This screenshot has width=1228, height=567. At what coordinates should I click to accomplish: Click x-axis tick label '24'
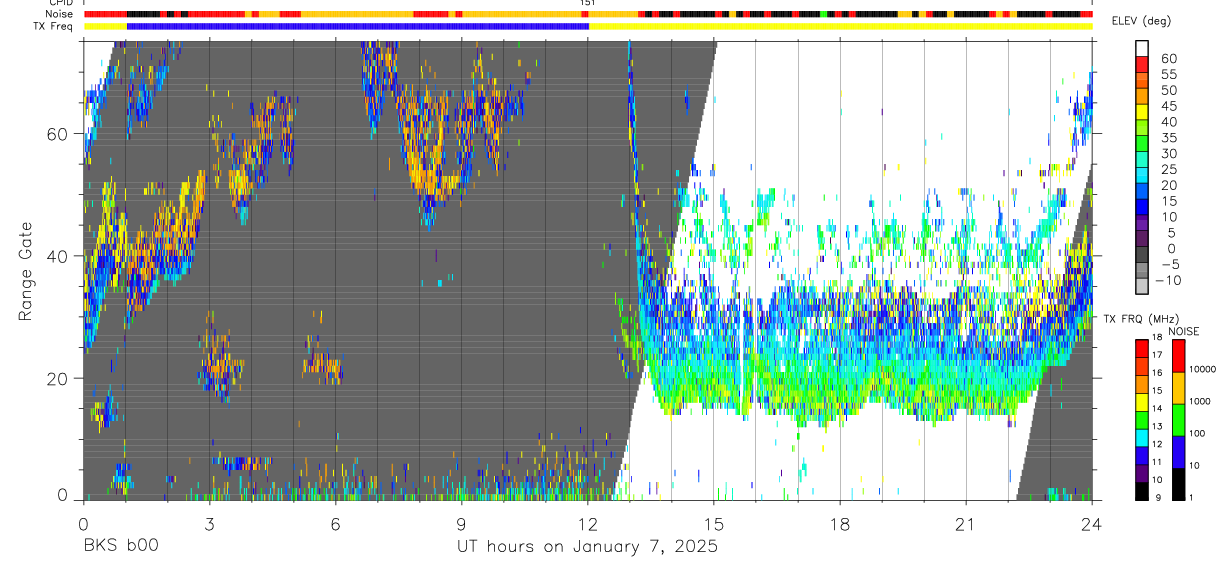tap(1092, 523)
